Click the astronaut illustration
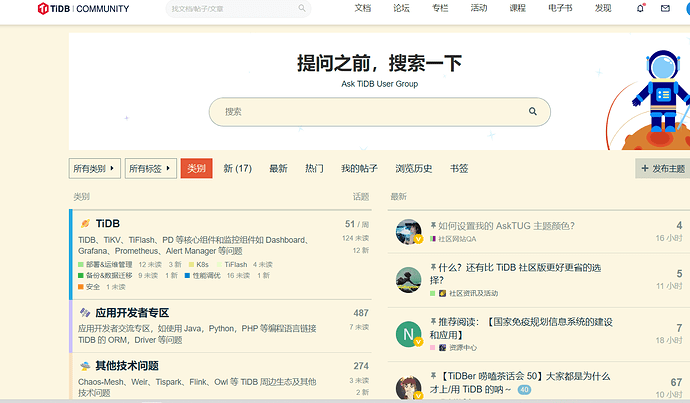690x403 pixels. pos(662,90)
